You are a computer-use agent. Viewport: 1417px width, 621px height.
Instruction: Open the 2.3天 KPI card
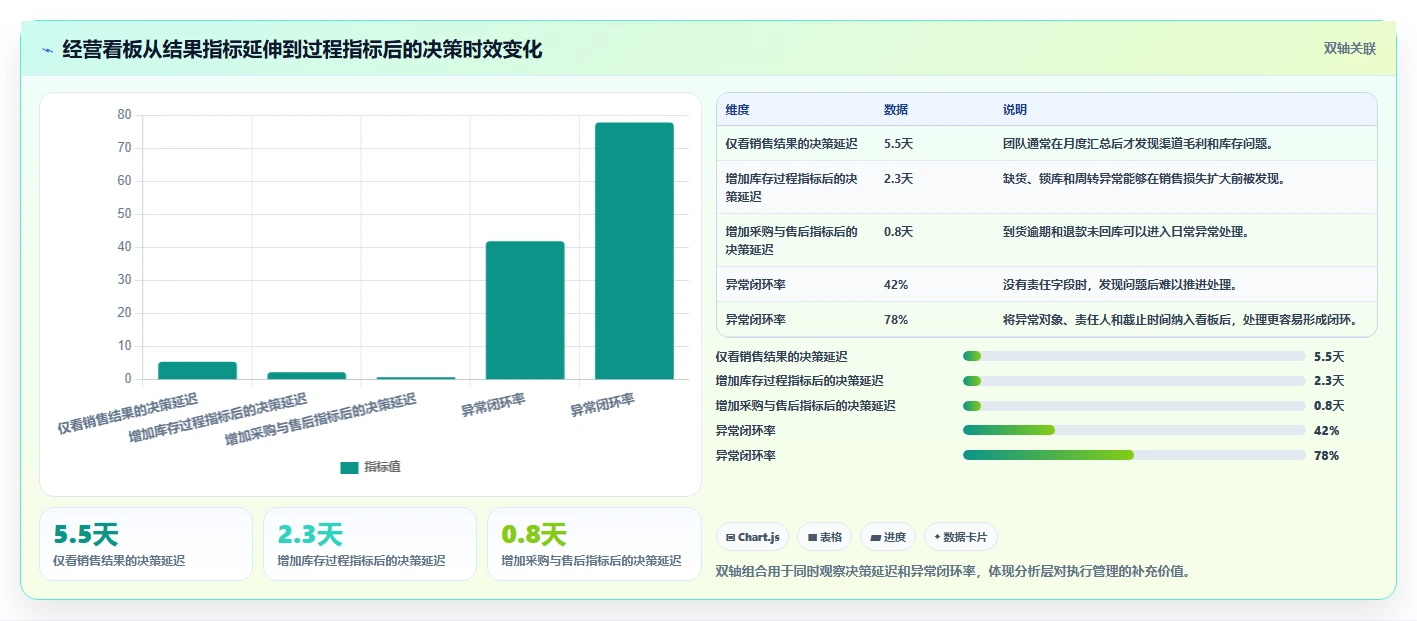click(370, 544)
